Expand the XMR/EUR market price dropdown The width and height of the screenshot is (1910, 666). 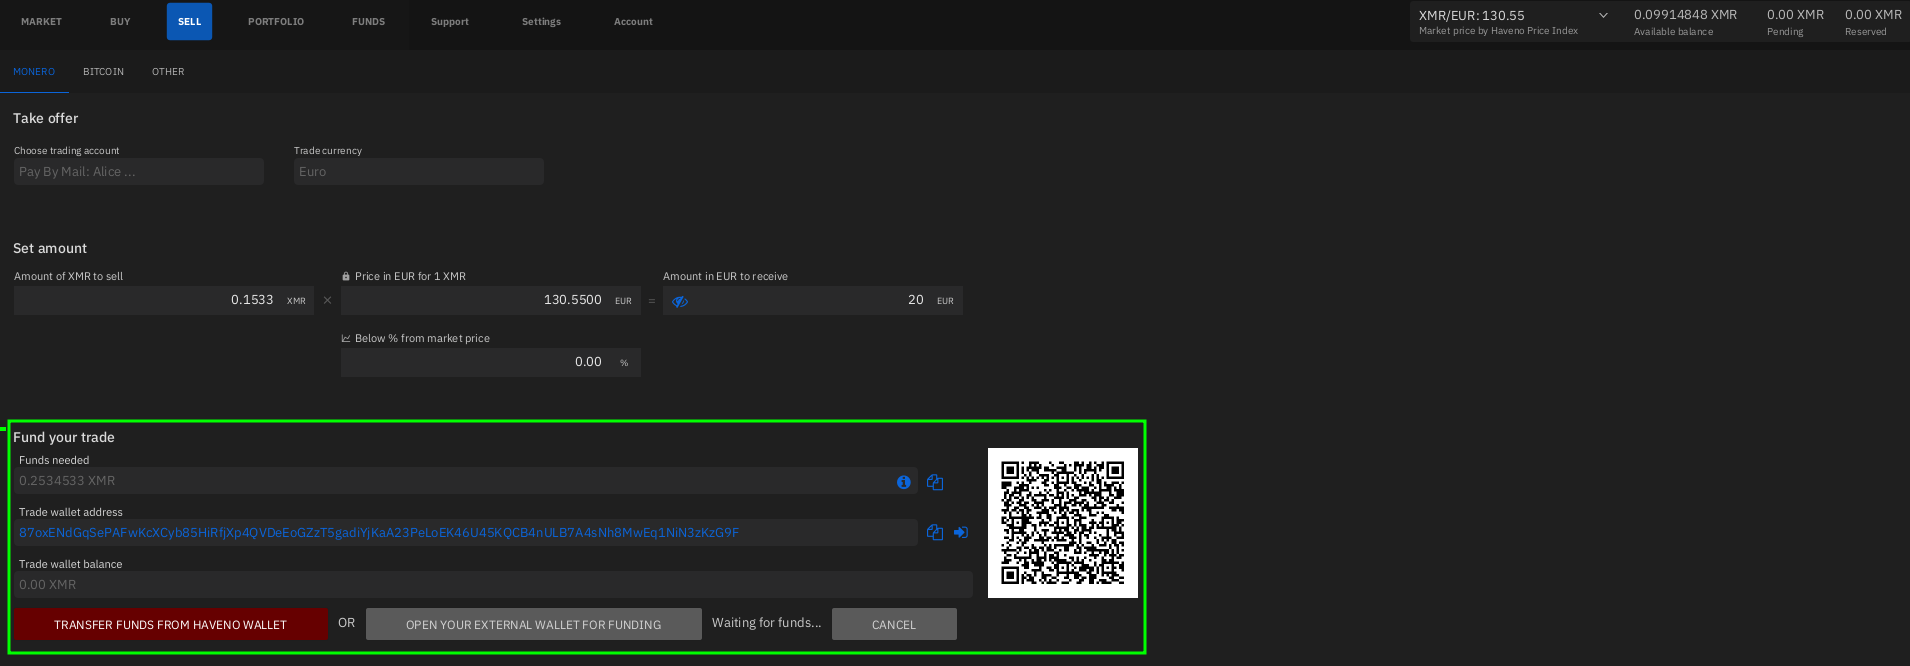[x=1603, y=16]
